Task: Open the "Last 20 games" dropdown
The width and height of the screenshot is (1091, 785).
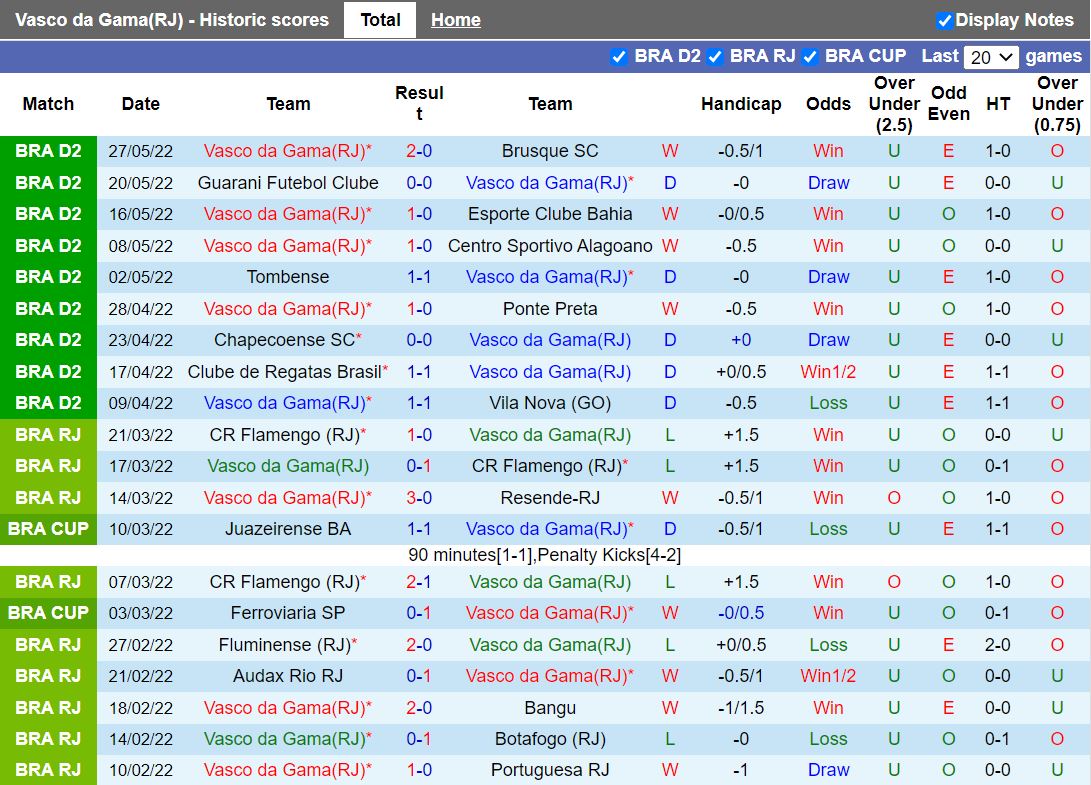Action: 991,57
